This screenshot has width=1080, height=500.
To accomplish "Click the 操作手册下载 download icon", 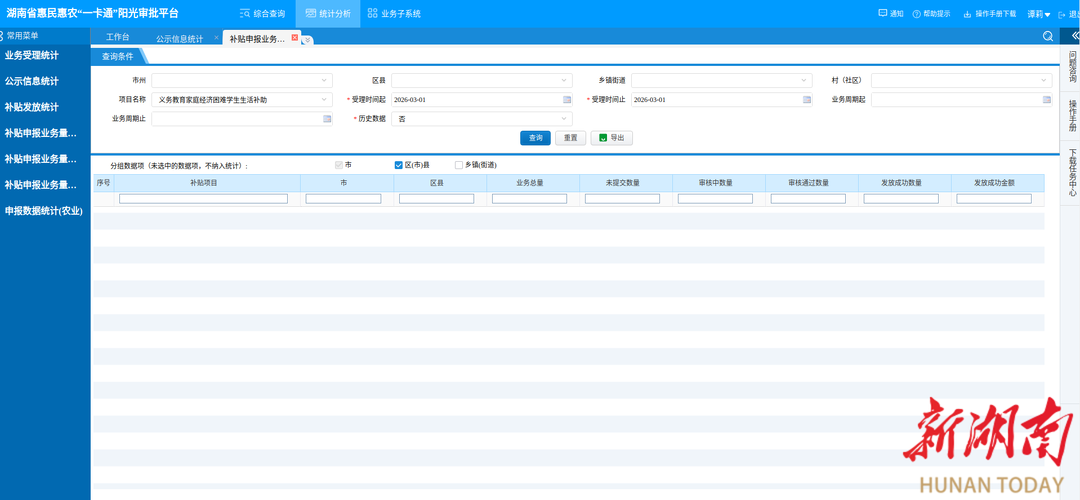I will 967,14.
